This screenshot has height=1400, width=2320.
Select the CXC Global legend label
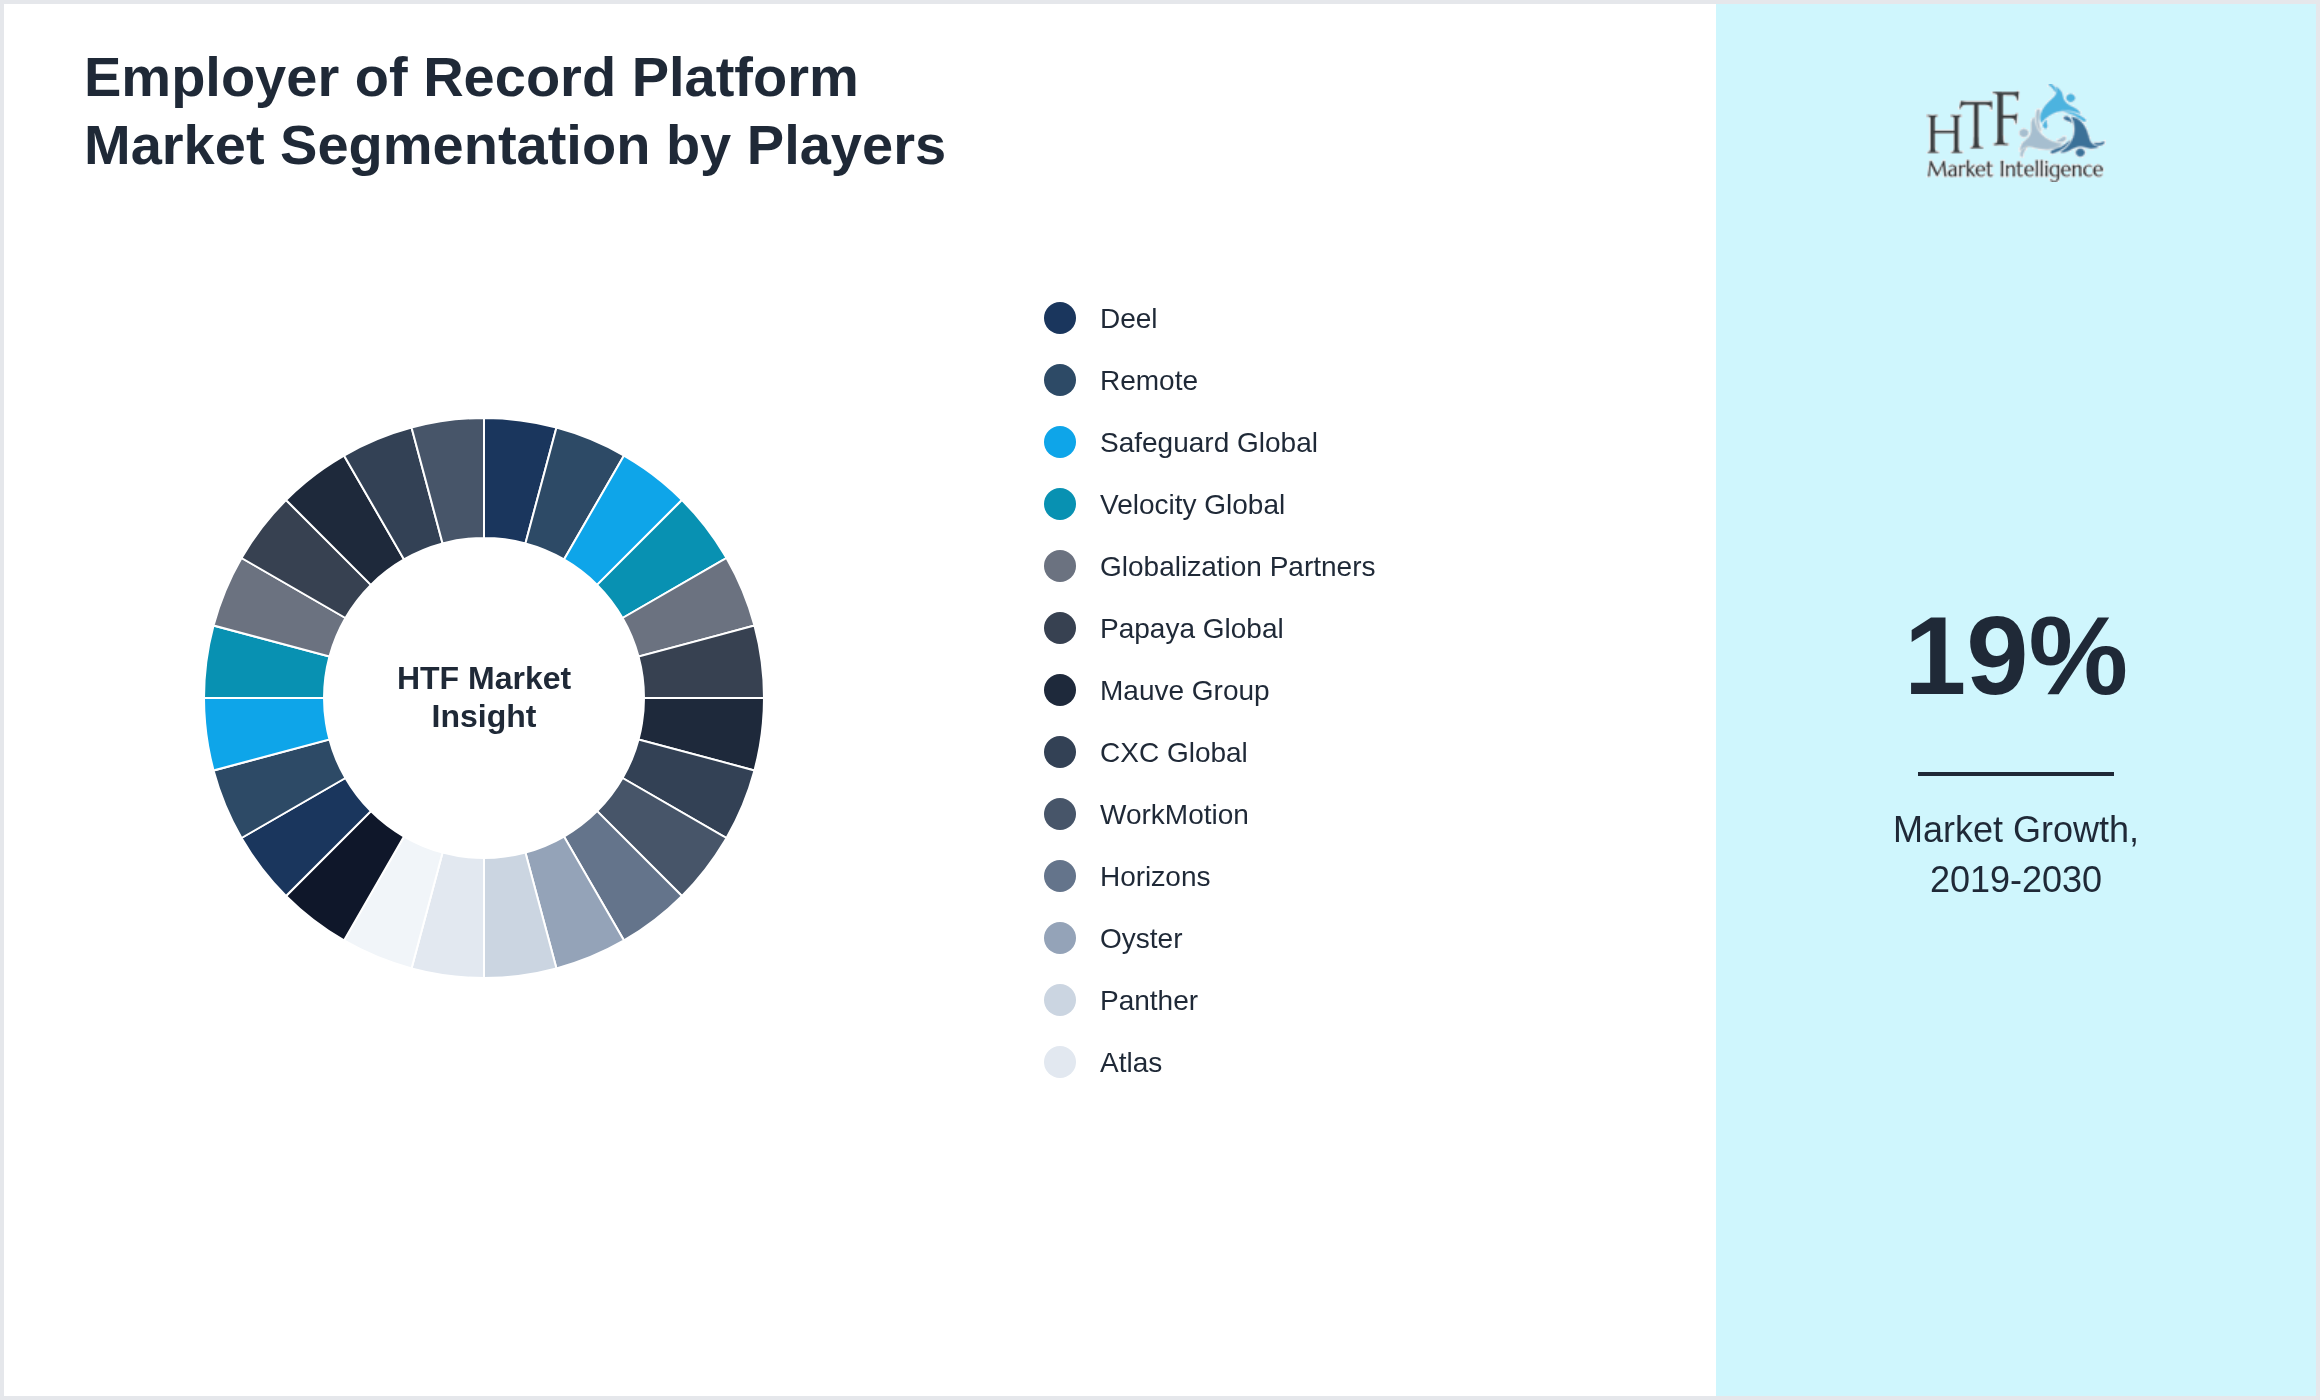coord(1173,752)
